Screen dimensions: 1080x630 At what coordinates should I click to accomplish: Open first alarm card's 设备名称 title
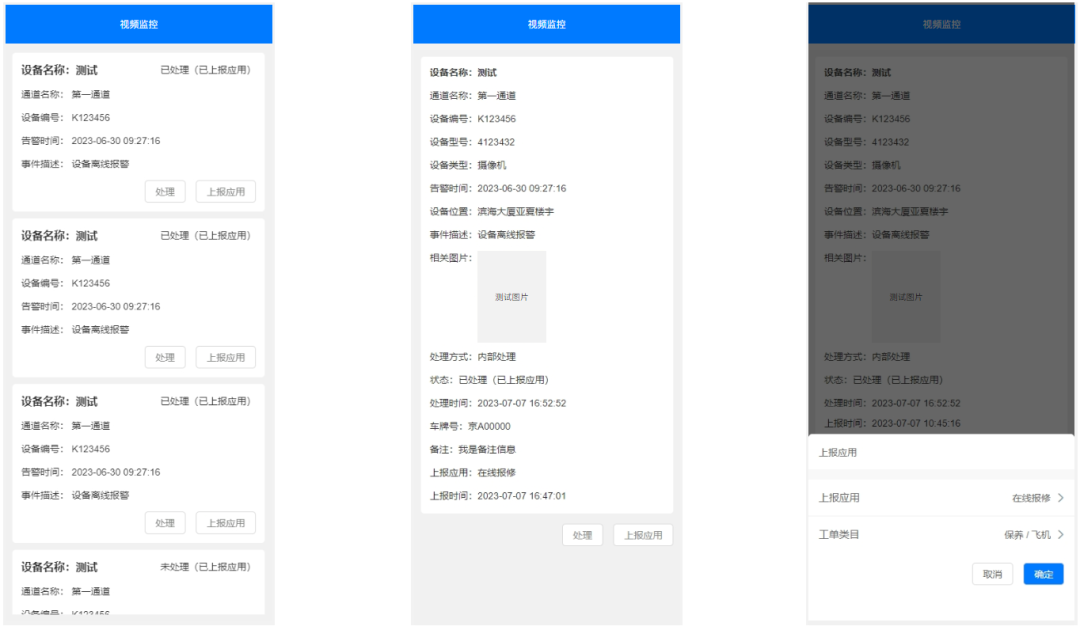click(60, 70)
